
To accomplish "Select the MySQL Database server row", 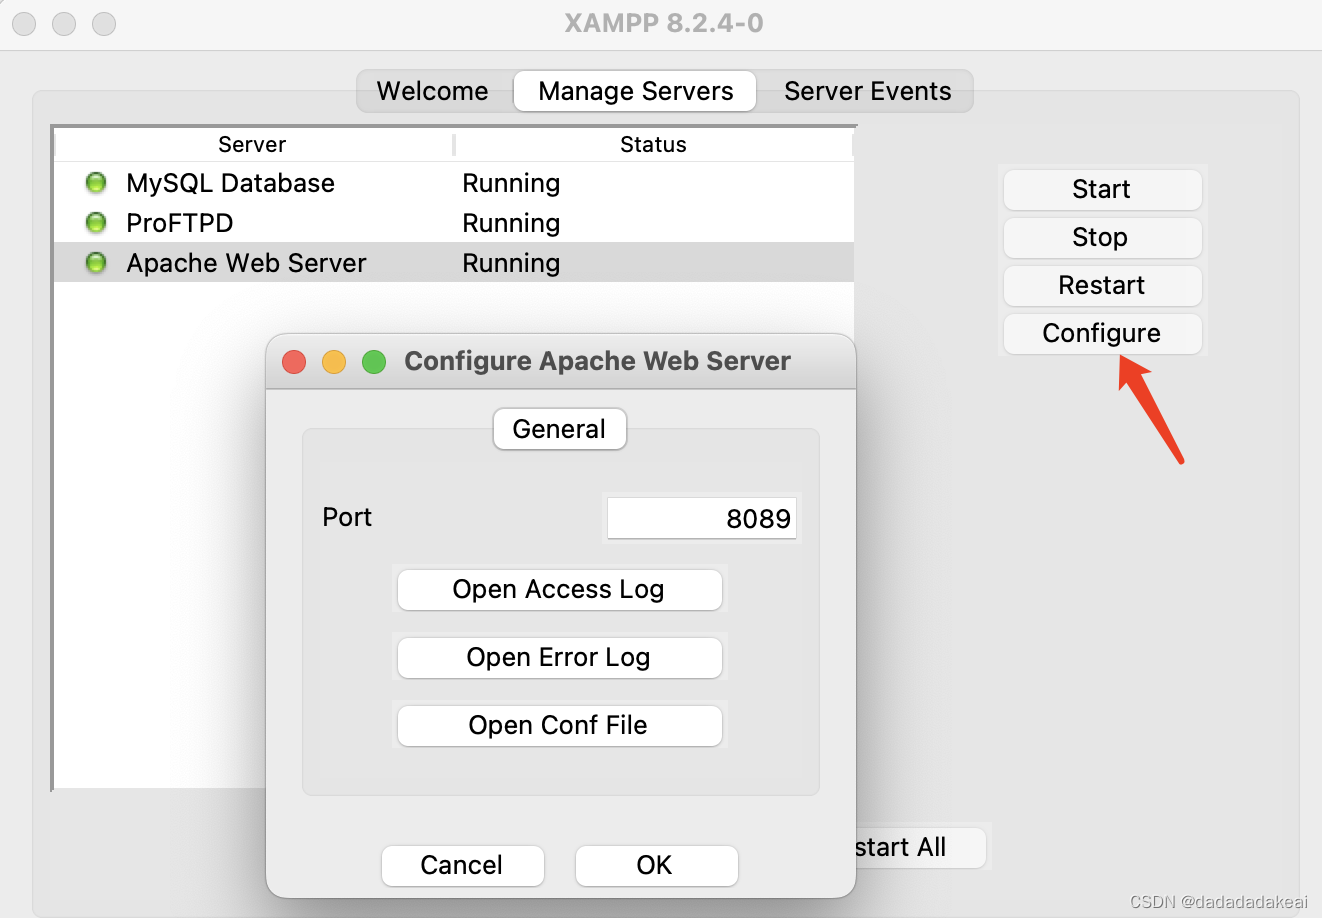I will [230, 182].
